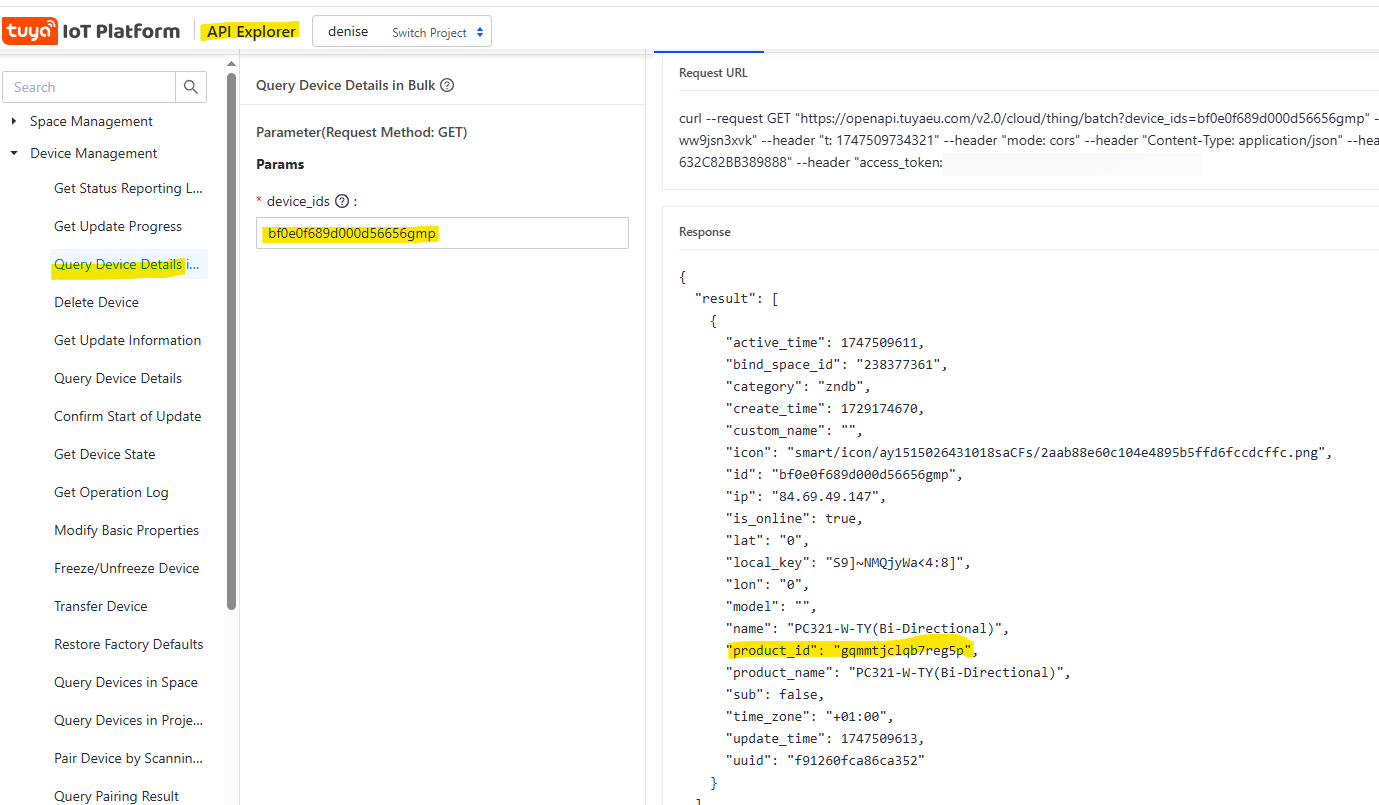Click the sidebar scroll up arrow
Viewport: 1379px width, 805px height.
[232, 66]
